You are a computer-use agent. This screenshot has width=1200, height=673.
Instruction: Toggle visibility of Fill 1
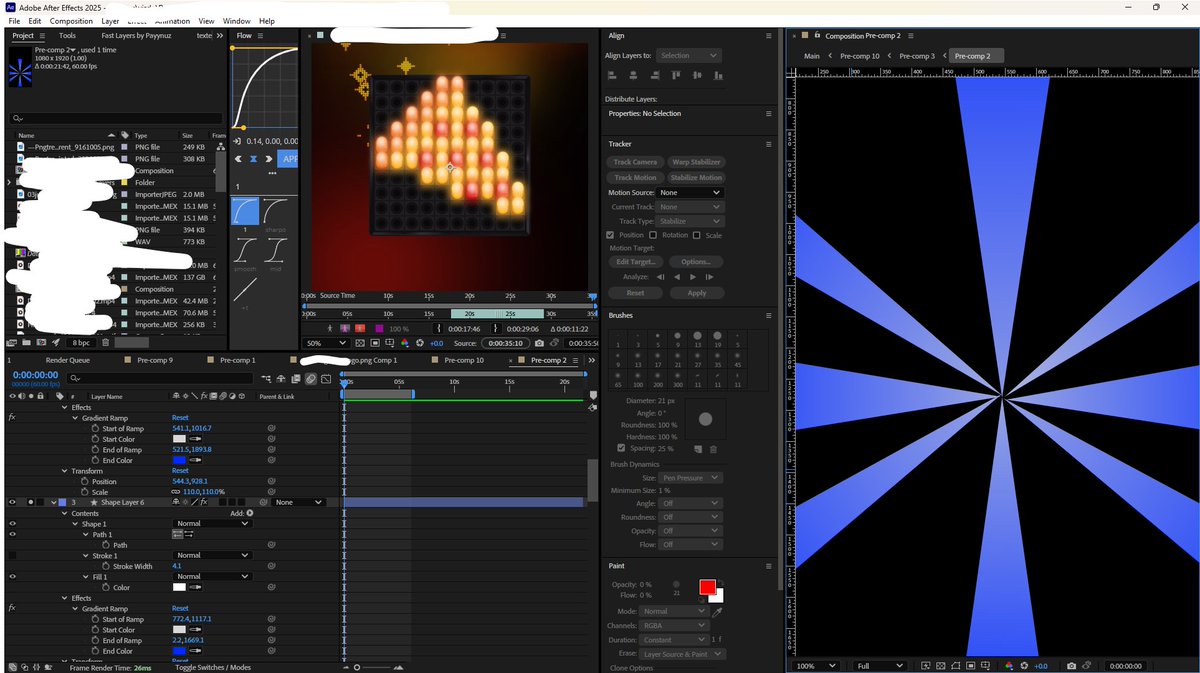click(12, 577)
